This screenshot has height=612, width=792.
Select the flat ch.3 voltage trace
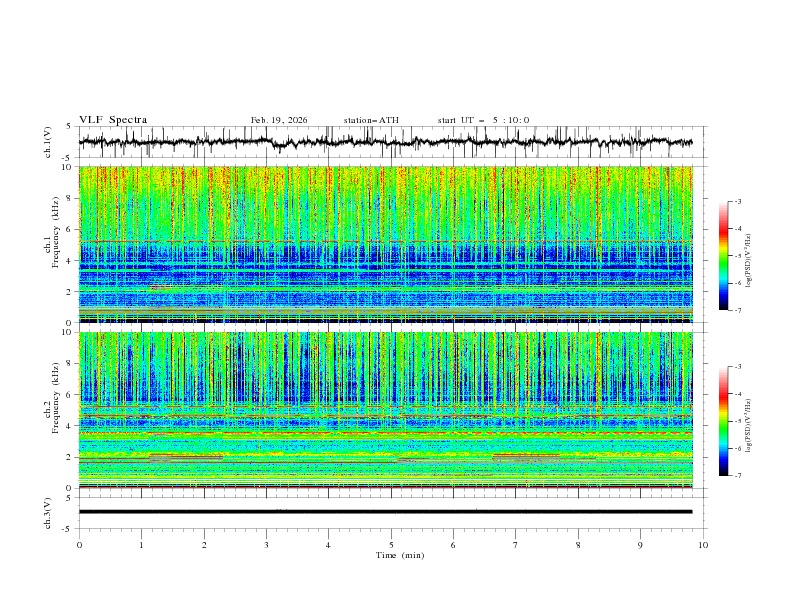pyautogui.click(x=390, y=511)
